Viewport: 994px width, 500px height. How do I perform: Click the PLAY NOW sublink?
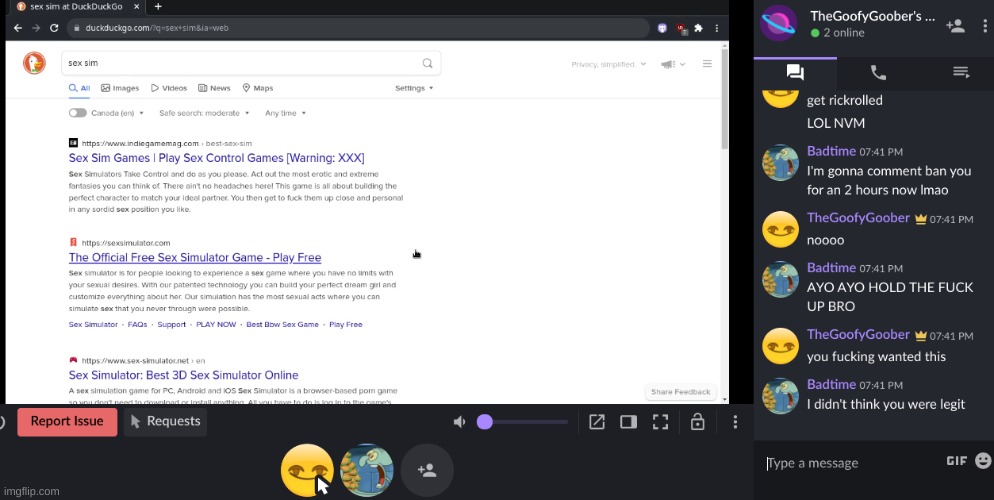point(216,324)
